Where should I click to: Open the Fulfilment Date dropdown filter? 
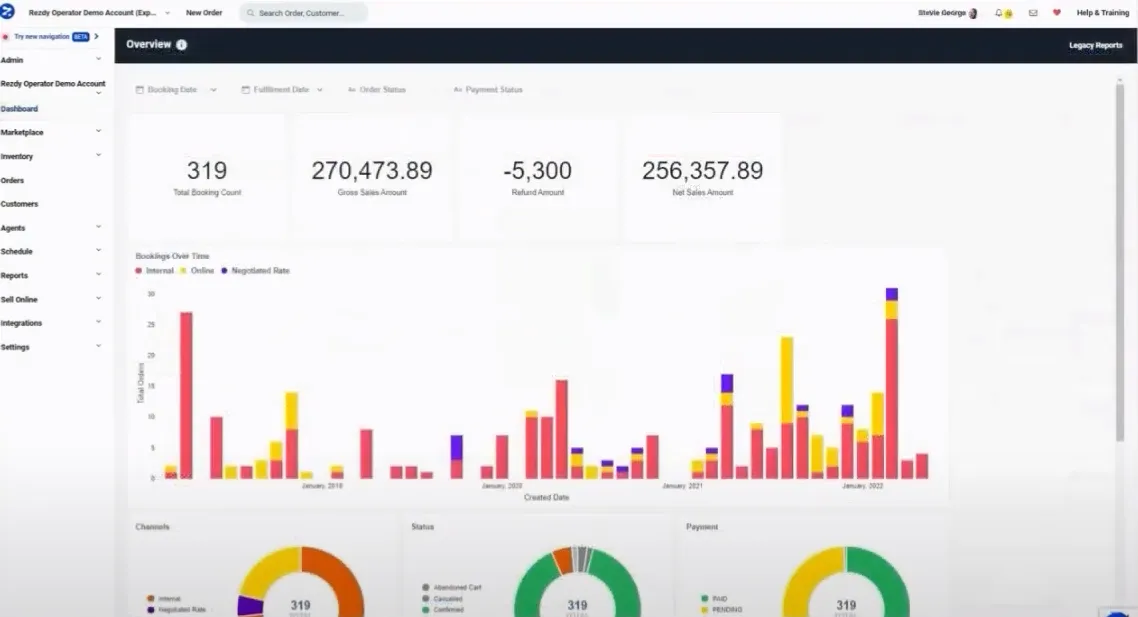[x=282, y=90]
